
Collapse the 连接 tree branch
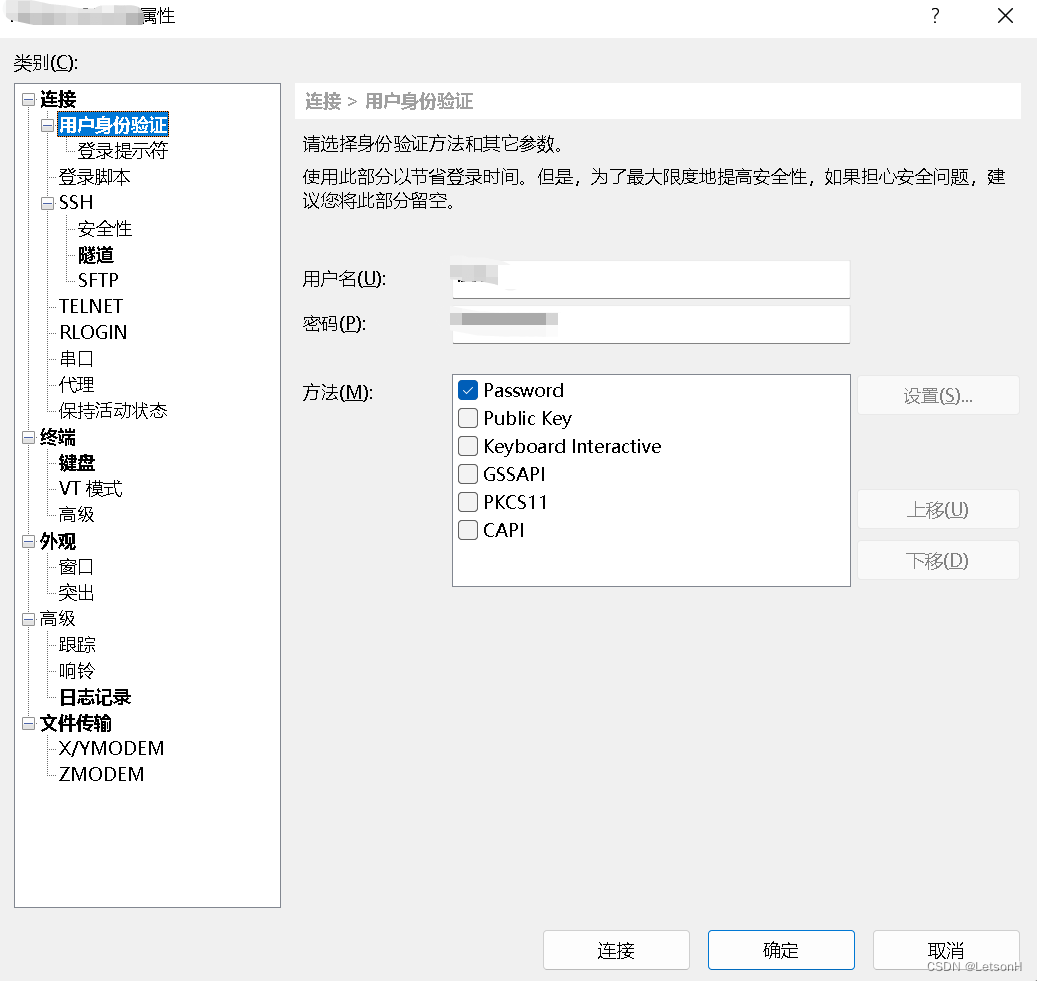[26, 98]
